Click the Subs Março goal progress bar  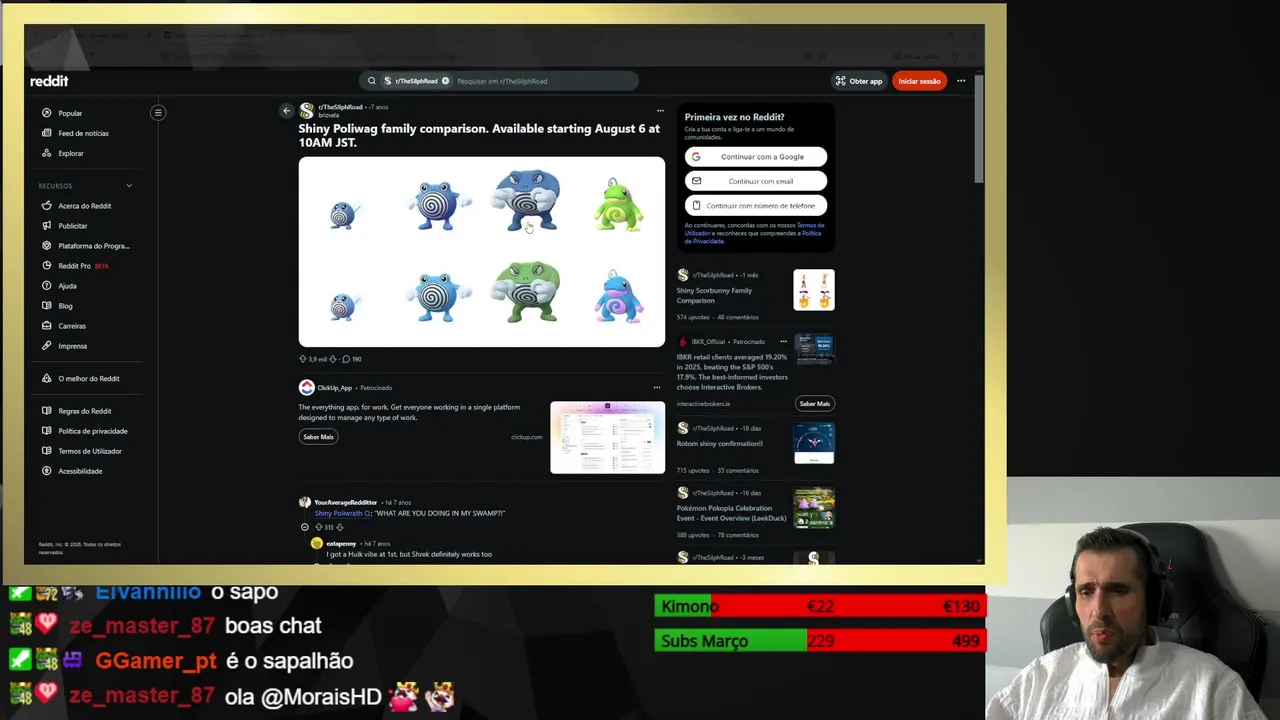point(820,640)
